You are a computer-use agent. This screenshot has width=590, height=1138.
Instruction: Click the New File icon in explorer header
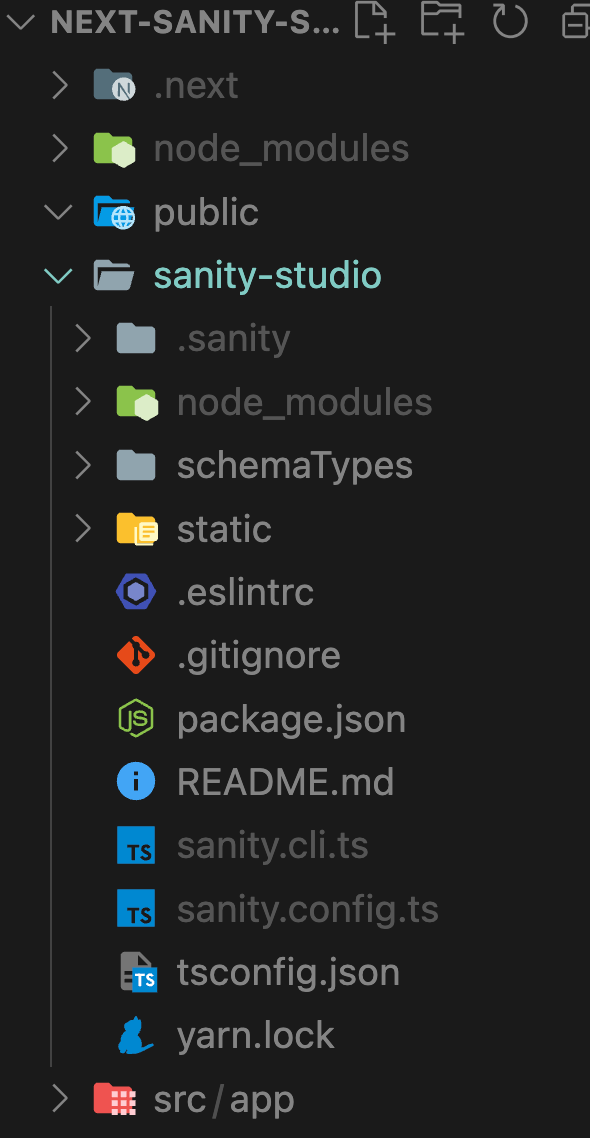click(374, 20)
